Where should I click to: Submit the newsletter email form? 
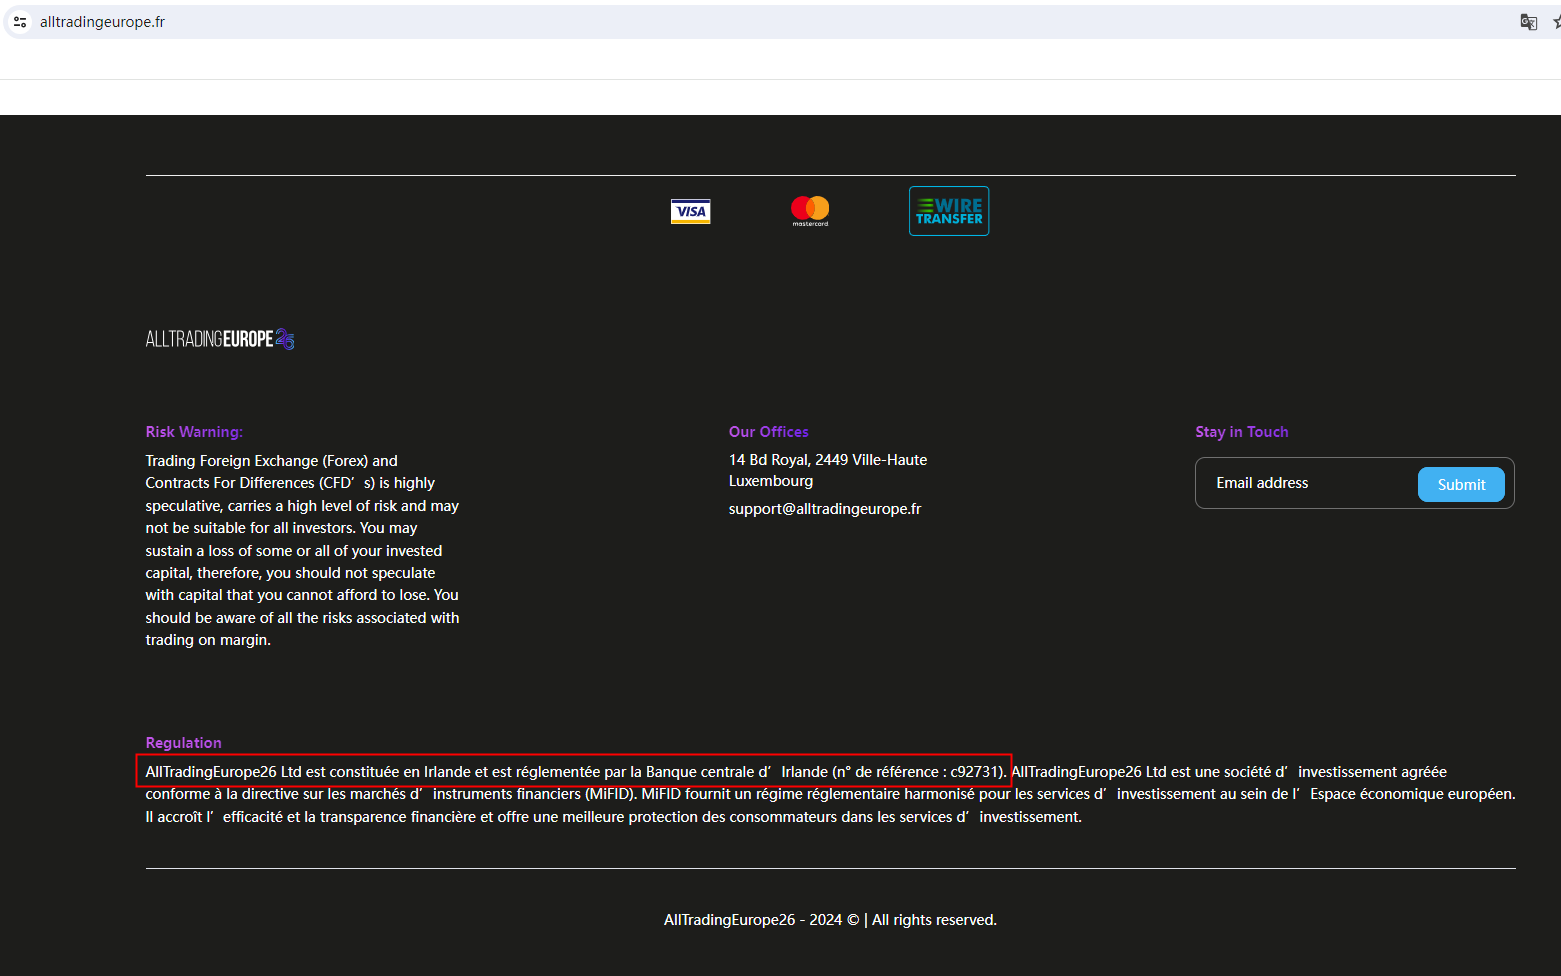tap(1461, 484)
